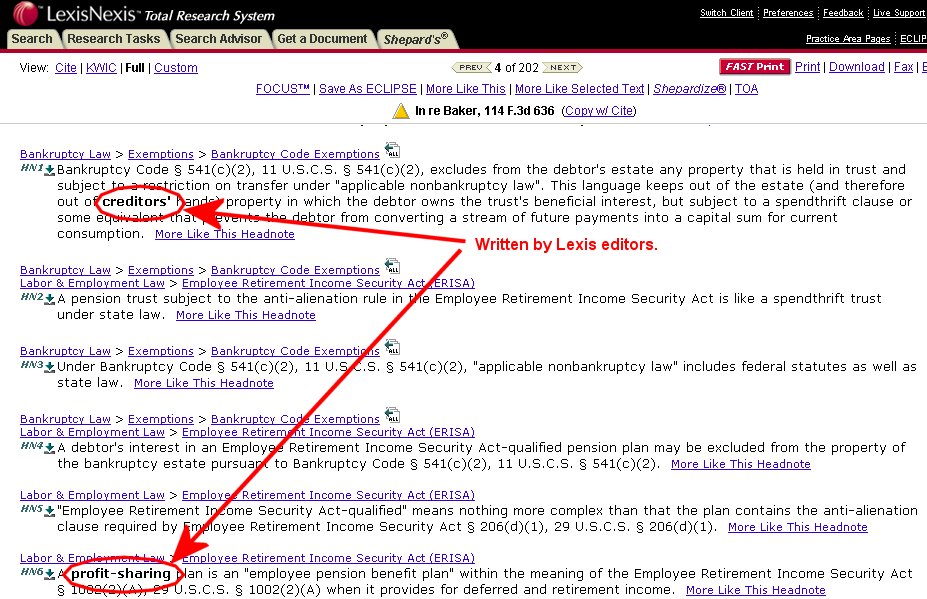Open the TOA link
927x599 pixels.
point(746,89)
